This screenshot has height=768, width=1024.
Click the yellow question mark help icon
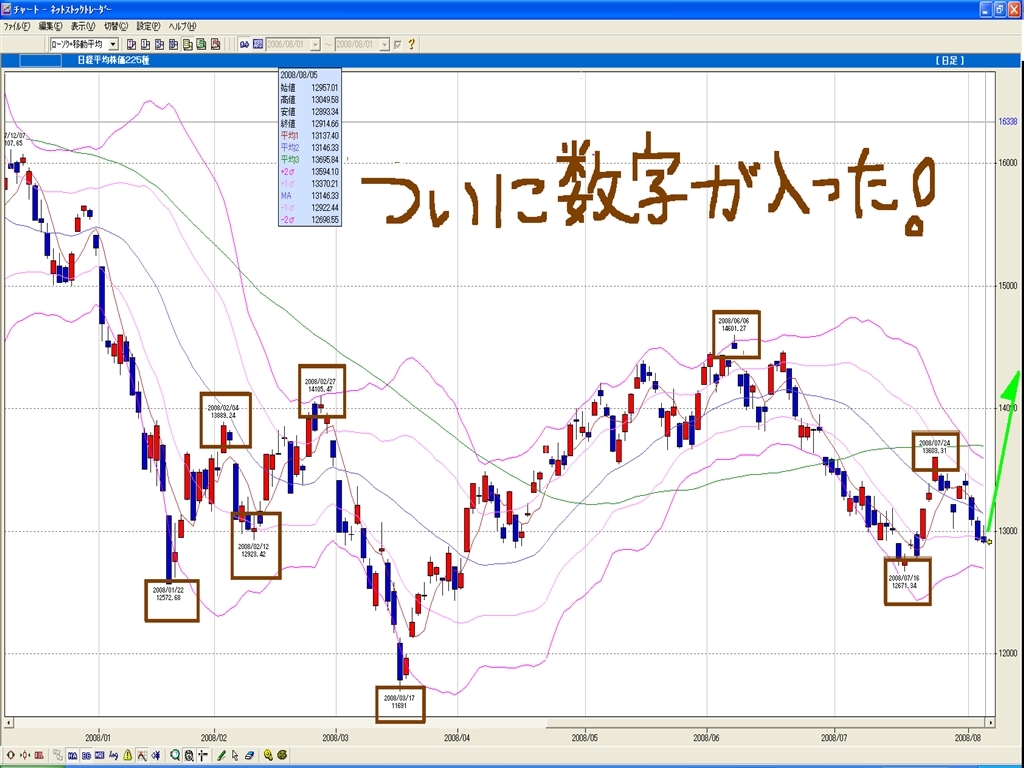coord(411,44)
